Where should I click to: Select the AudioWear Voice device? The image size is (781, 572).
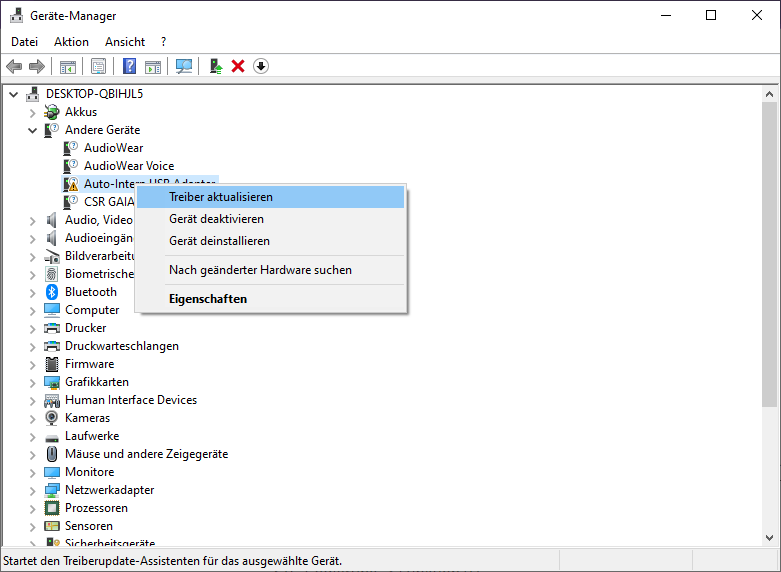[x=129, y=166]
